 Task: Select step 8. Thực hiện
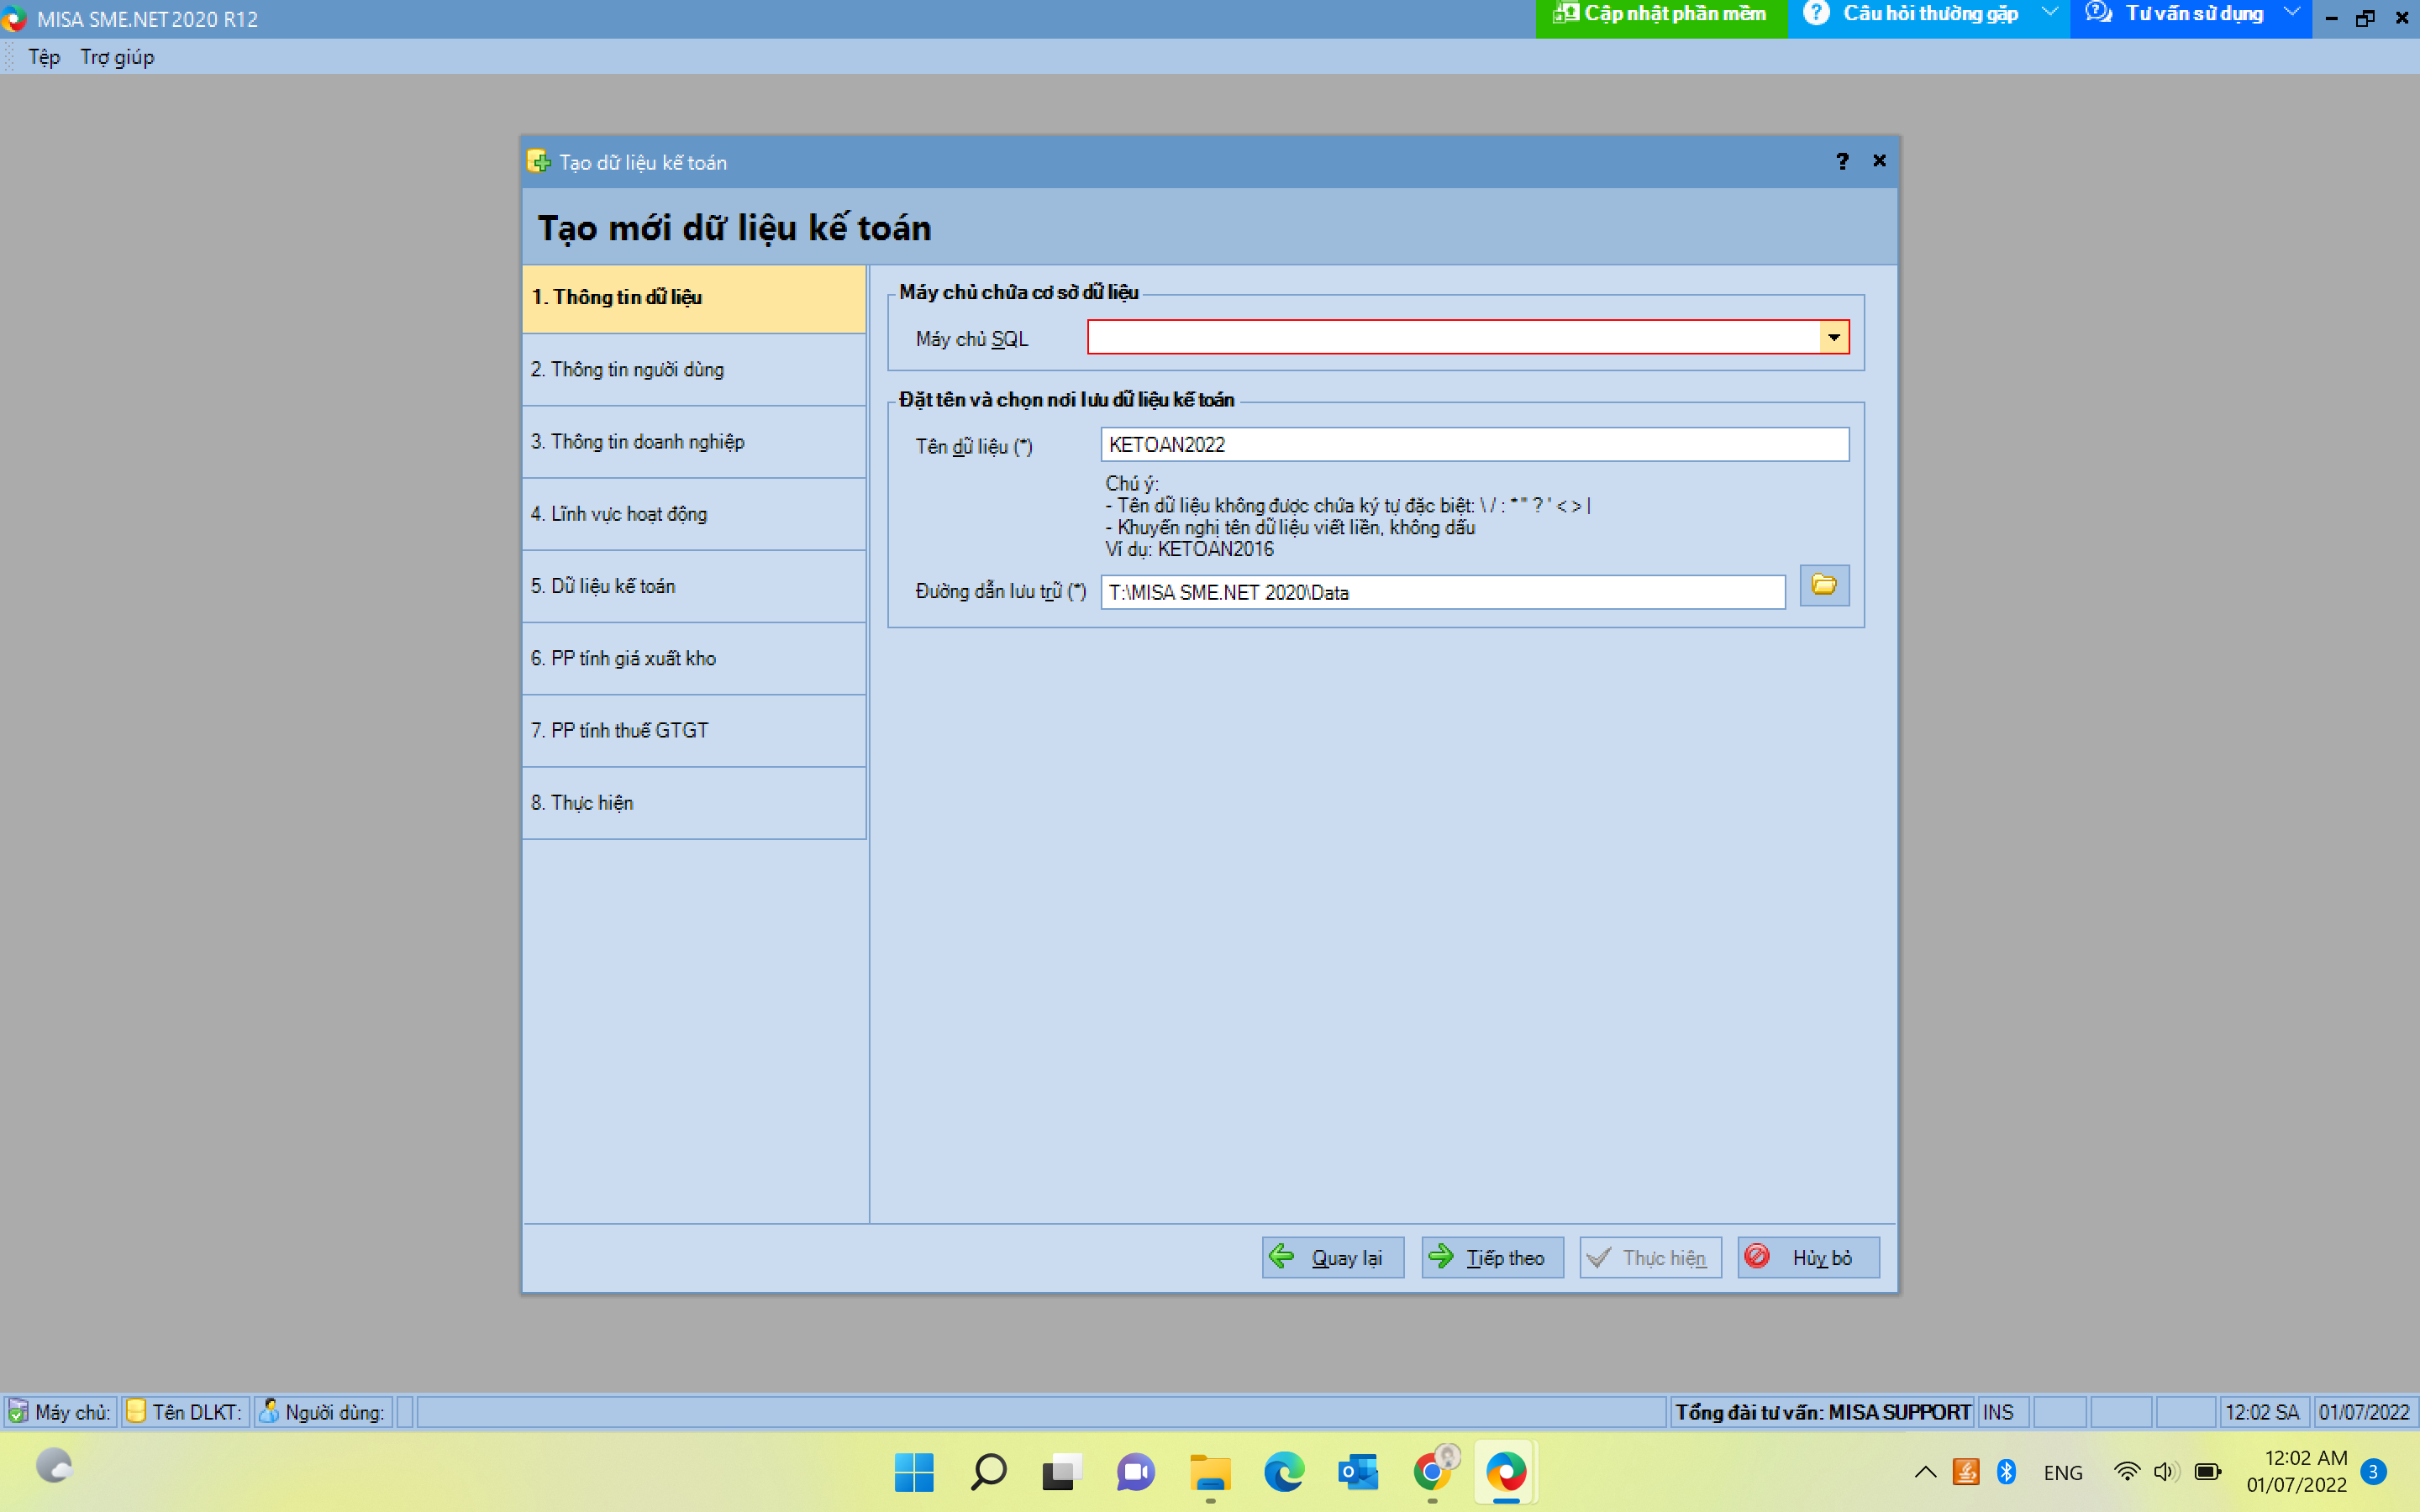tap(694, 803)
